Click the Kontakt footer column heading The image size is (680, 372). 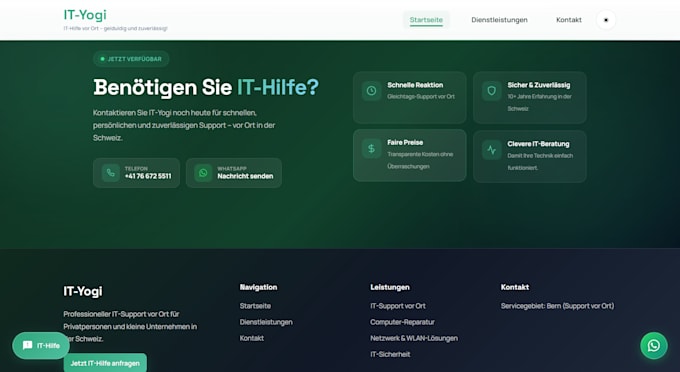tap(514, 287)
